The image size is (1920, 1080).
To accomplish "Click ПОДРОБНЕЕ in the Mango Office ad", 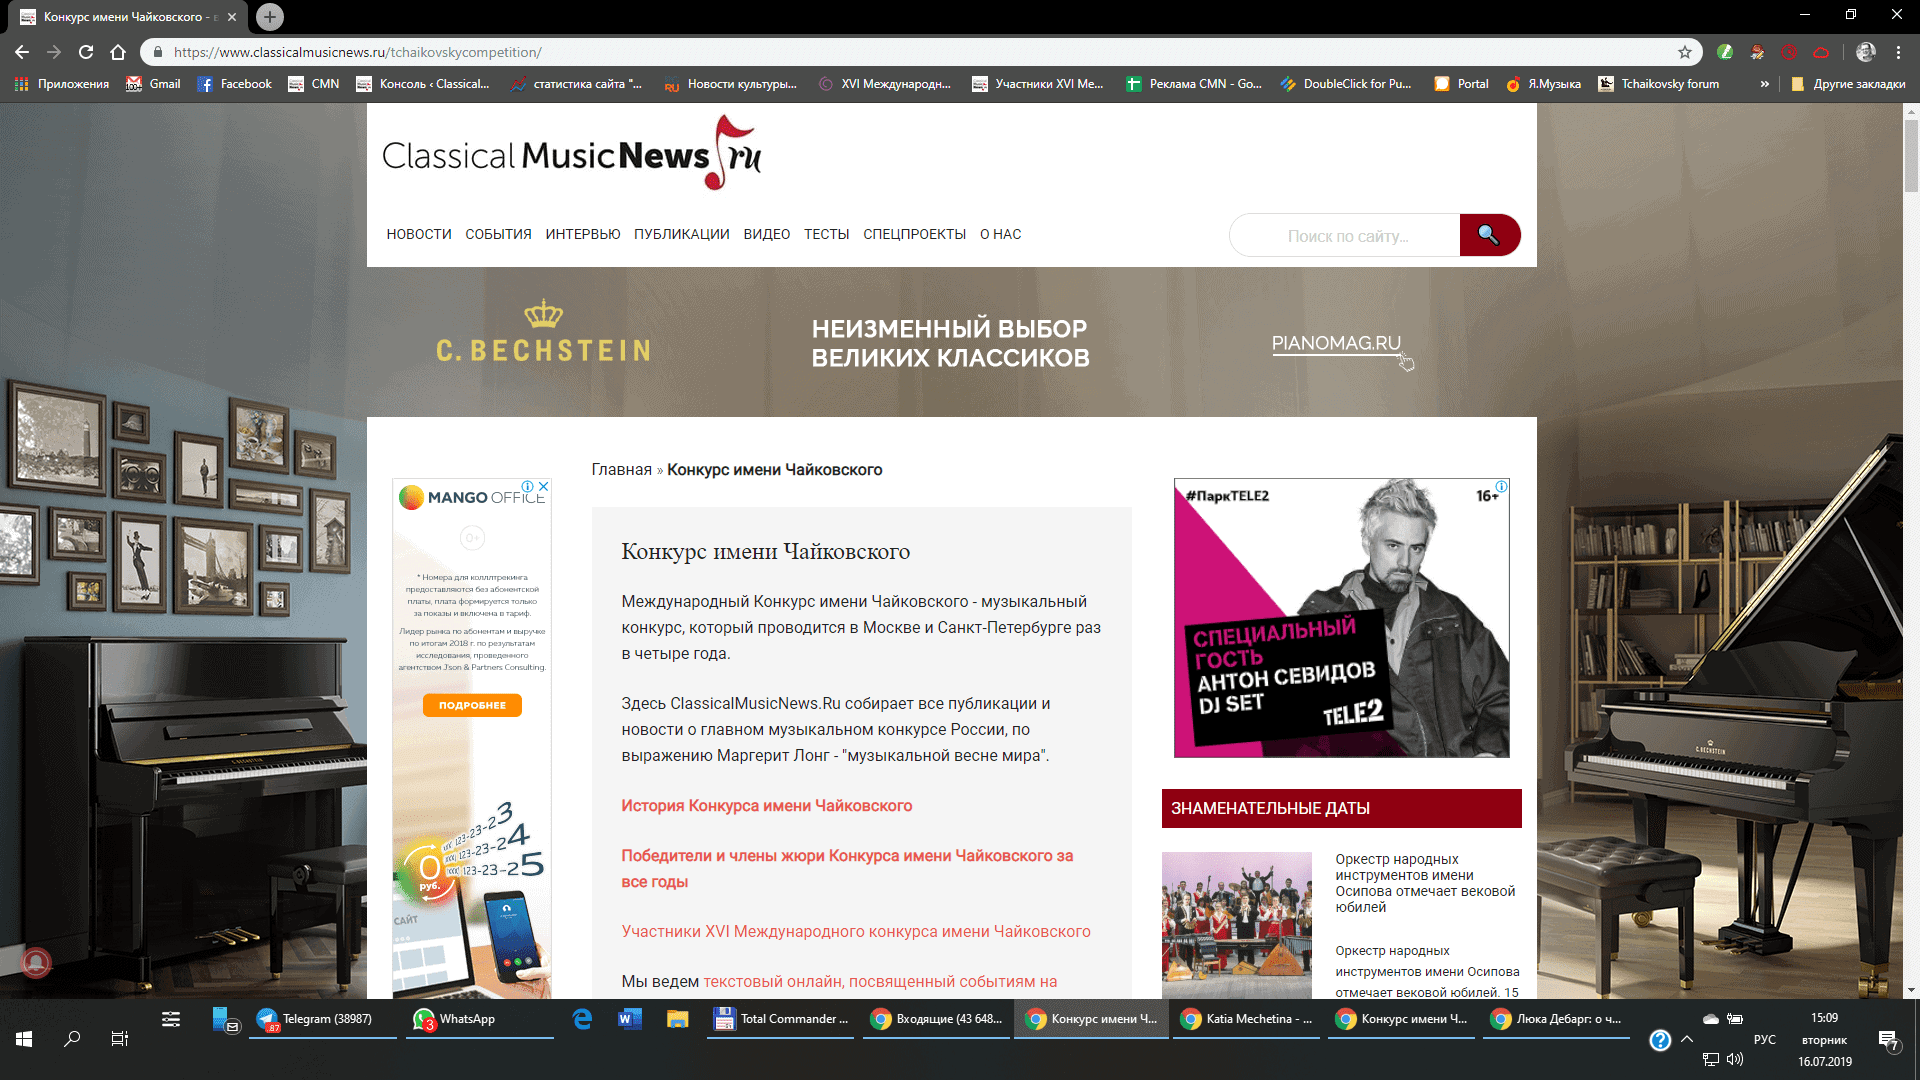I will [472, 705].
